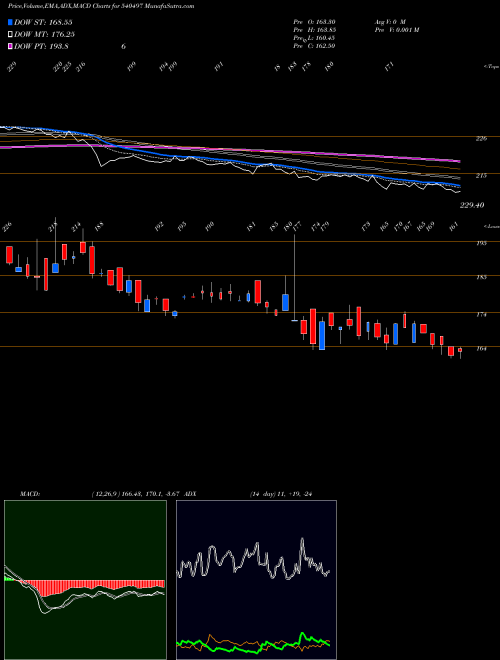This screenshot has height=660, width=500.
Task: Click the 183 candlestick axis label
Action: (x=481, y=277)
